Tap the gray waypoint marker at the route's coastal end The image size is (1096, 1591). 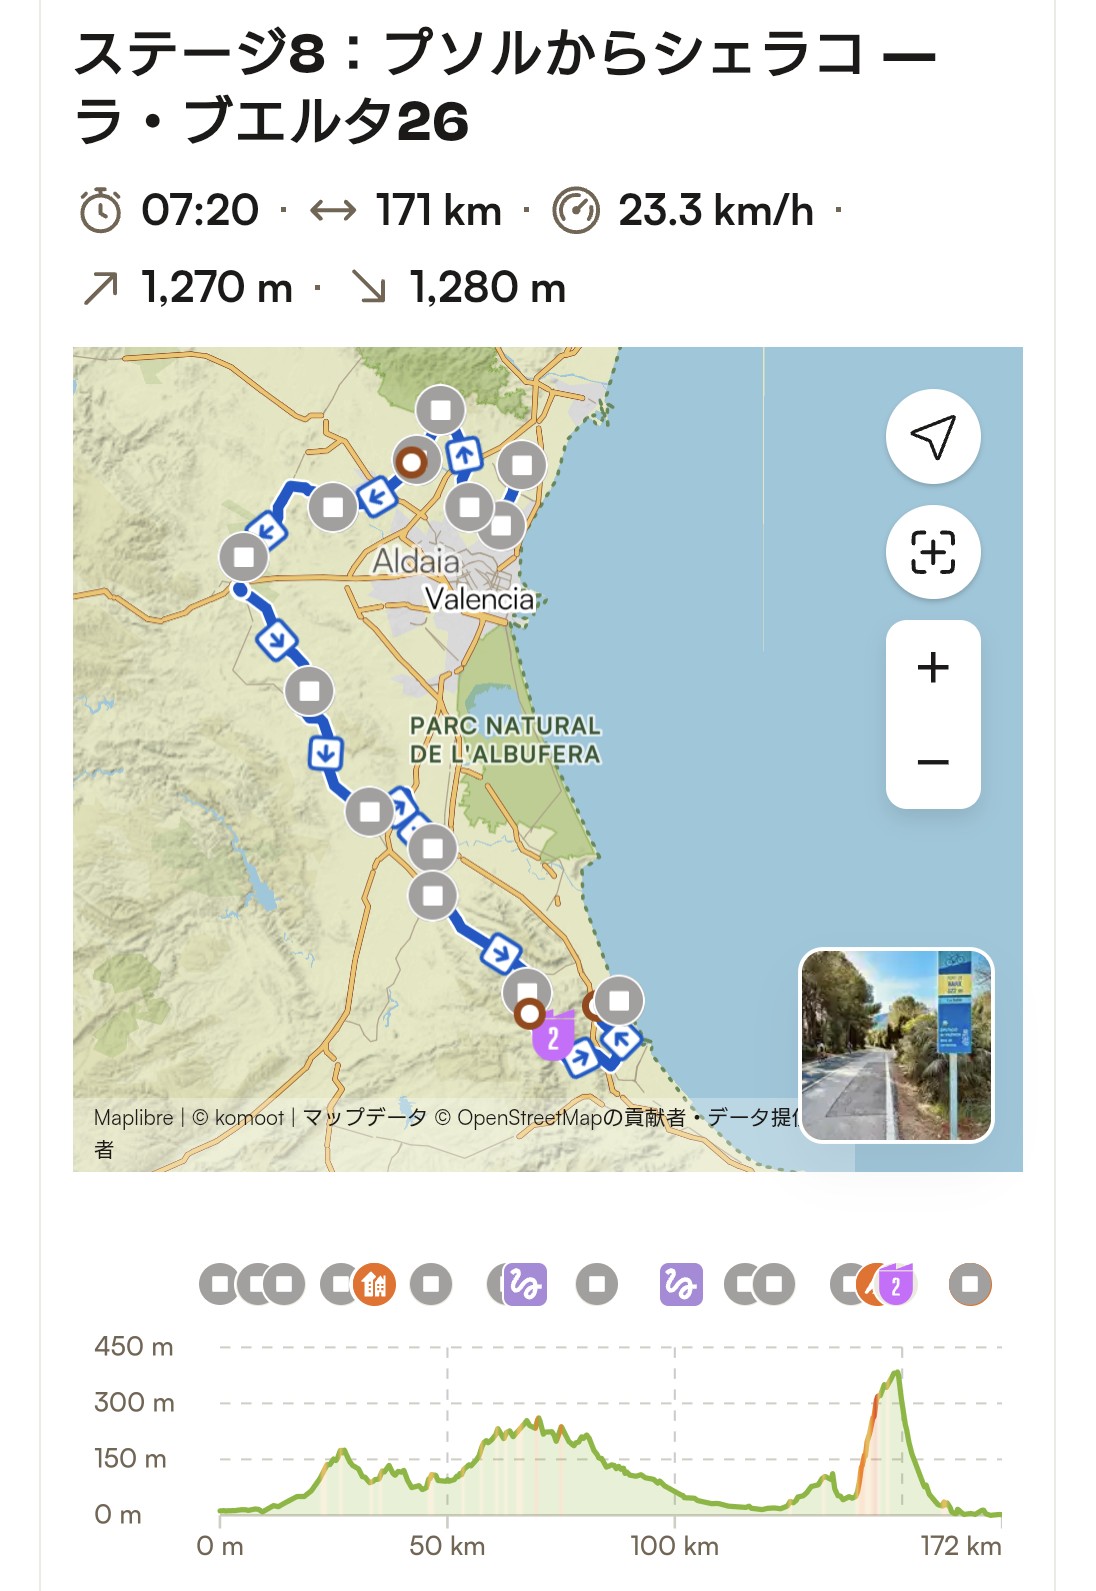619,1001
